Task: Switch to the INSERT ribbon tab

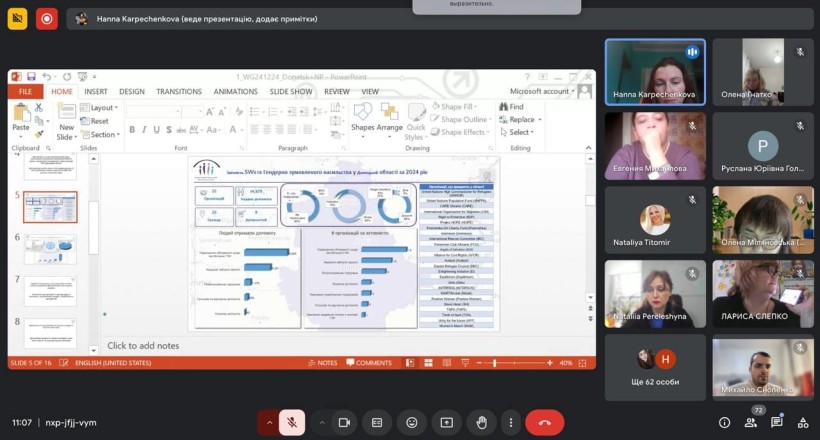Action: click(x=96, y=92)
